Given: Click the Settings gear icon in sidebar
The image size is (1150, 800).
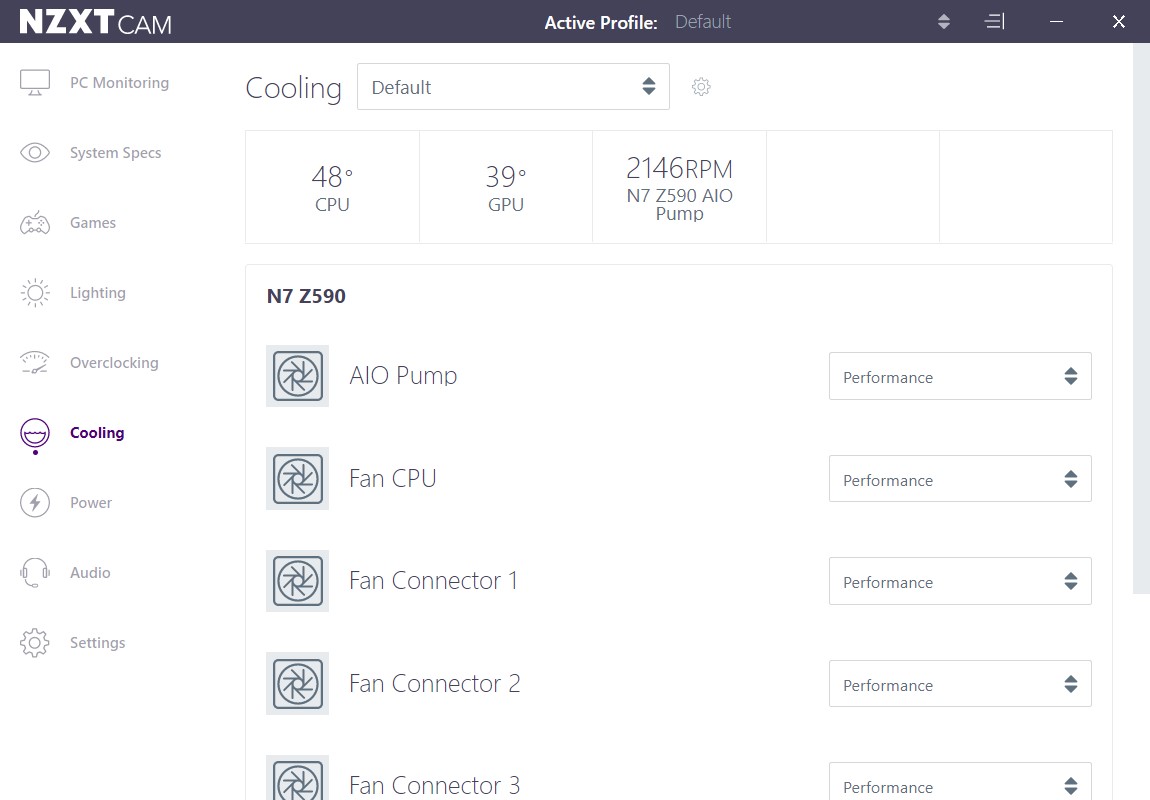Looking at the screenshot, I should (x=34, y=643).
